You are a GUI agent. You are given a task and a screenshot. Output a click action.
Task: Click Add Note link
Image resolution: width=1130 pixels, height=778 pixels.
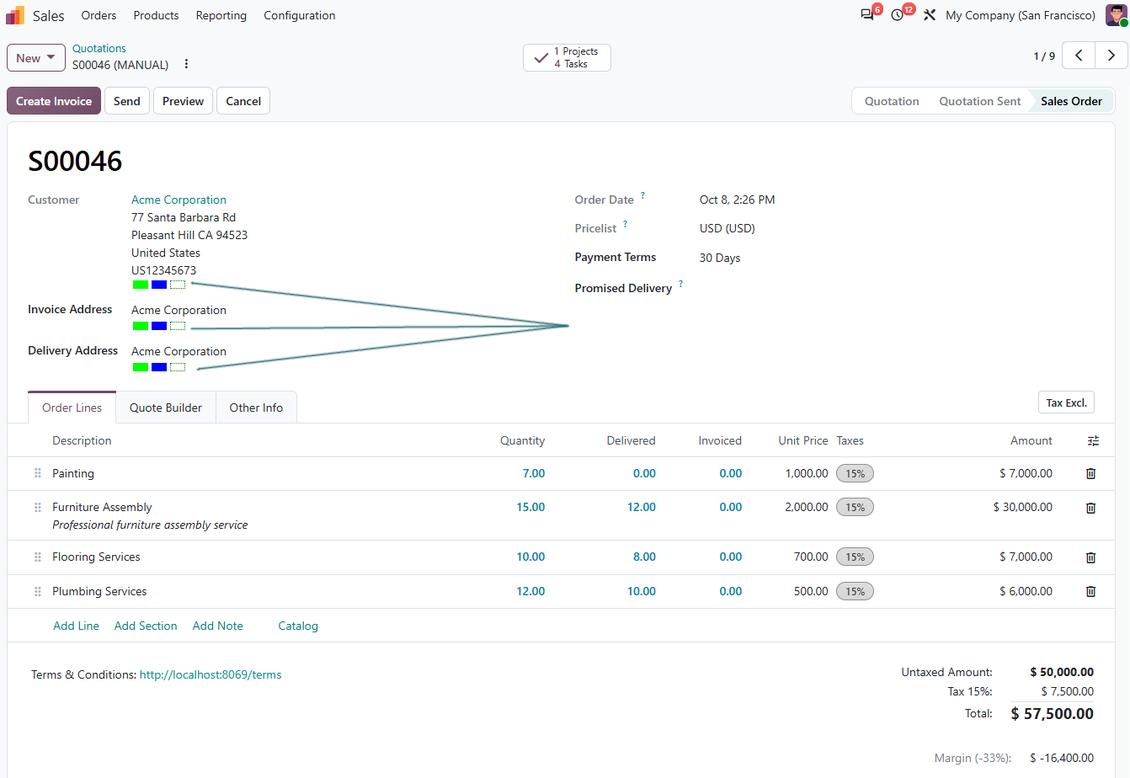(x=218, y=626)
